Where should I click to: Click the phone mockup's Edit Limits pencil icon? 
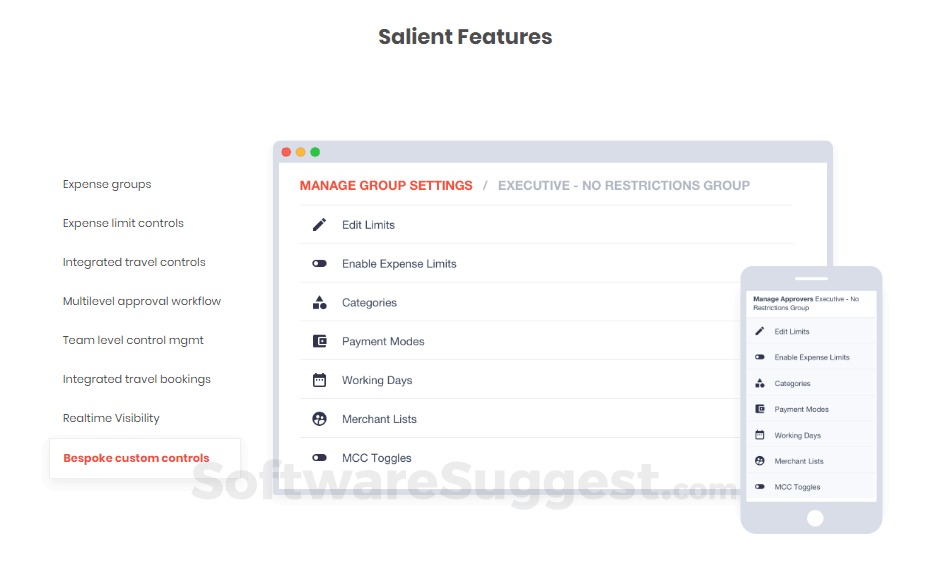(x=760, y=331)
